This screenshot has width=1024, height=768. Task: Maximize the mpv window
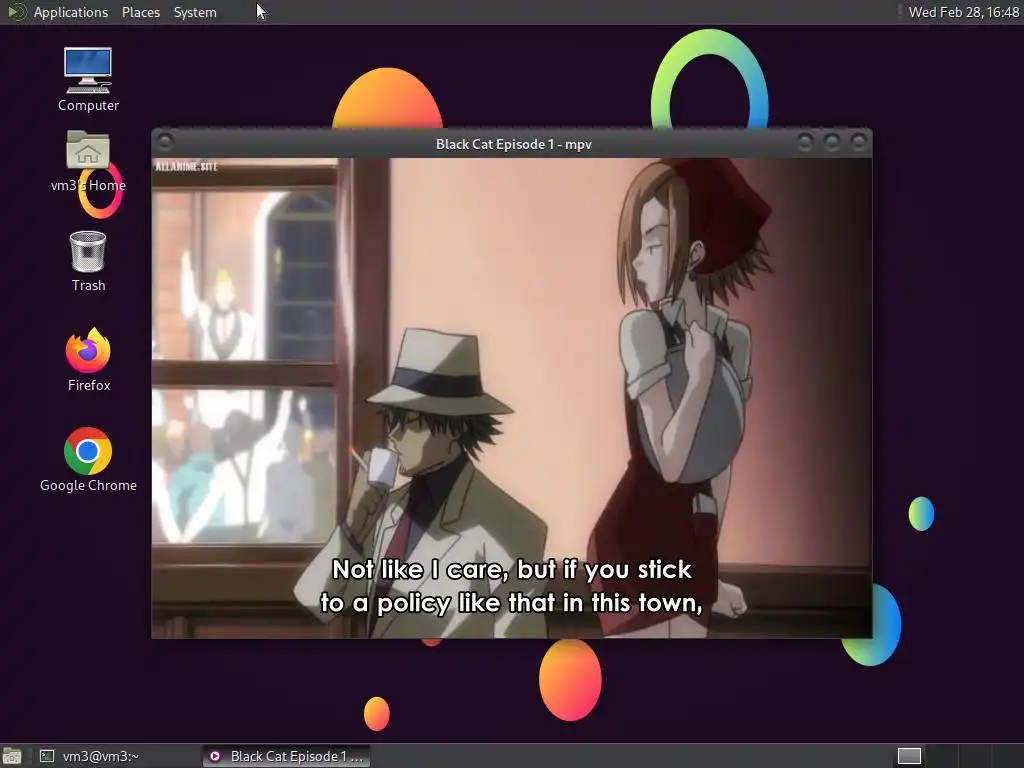831,142
